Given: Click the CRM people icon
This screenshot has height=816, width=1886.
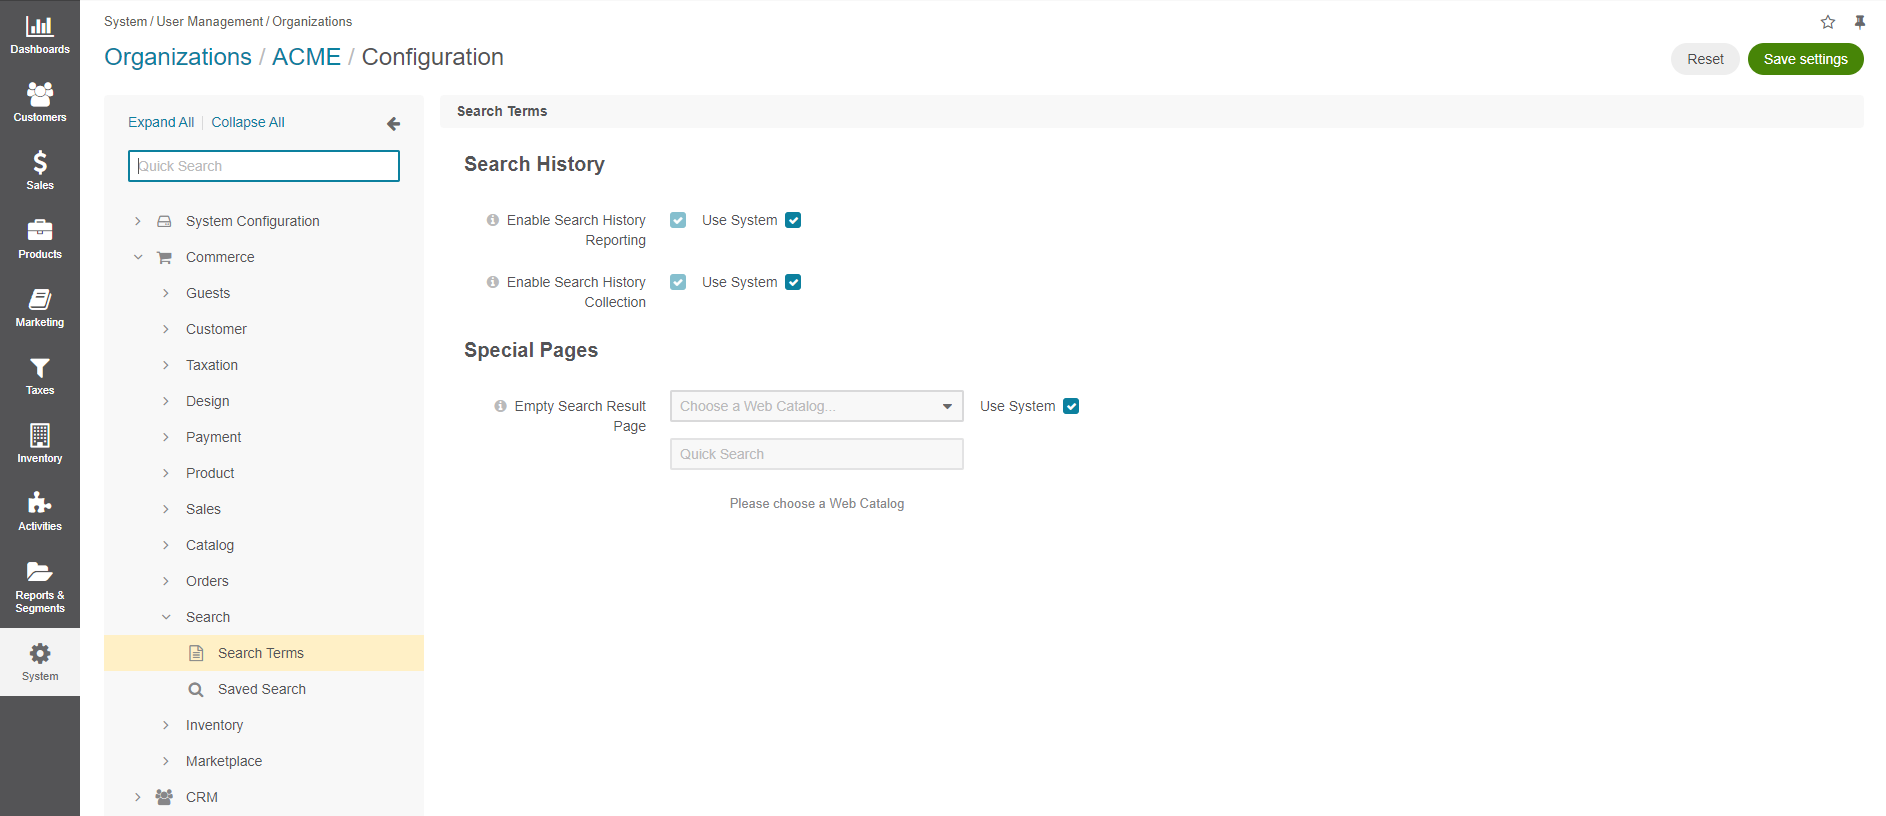Looking at the screenshot, I should pos(164,797).
